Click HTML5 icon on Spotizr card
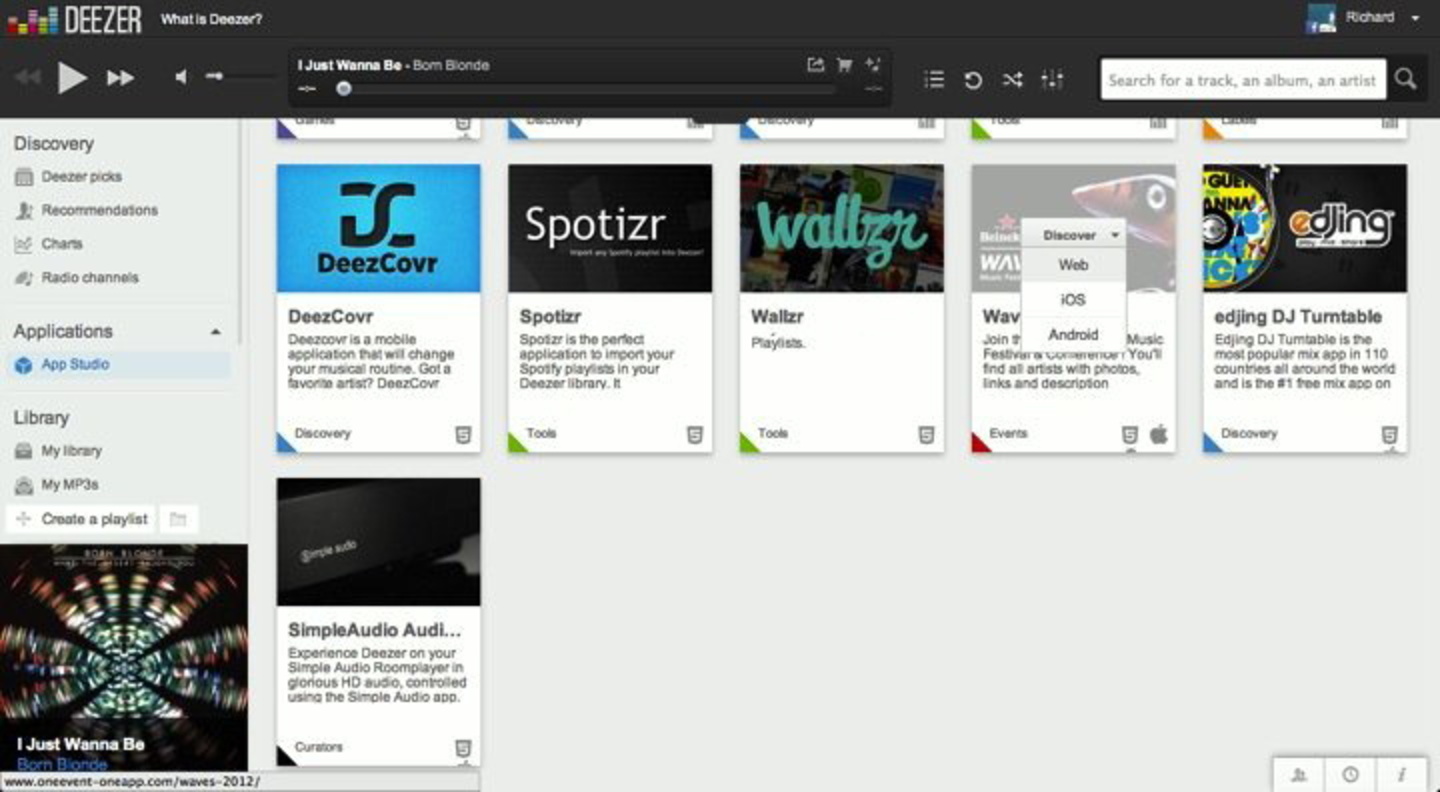The image size is (1440, 792). point(695,435)
